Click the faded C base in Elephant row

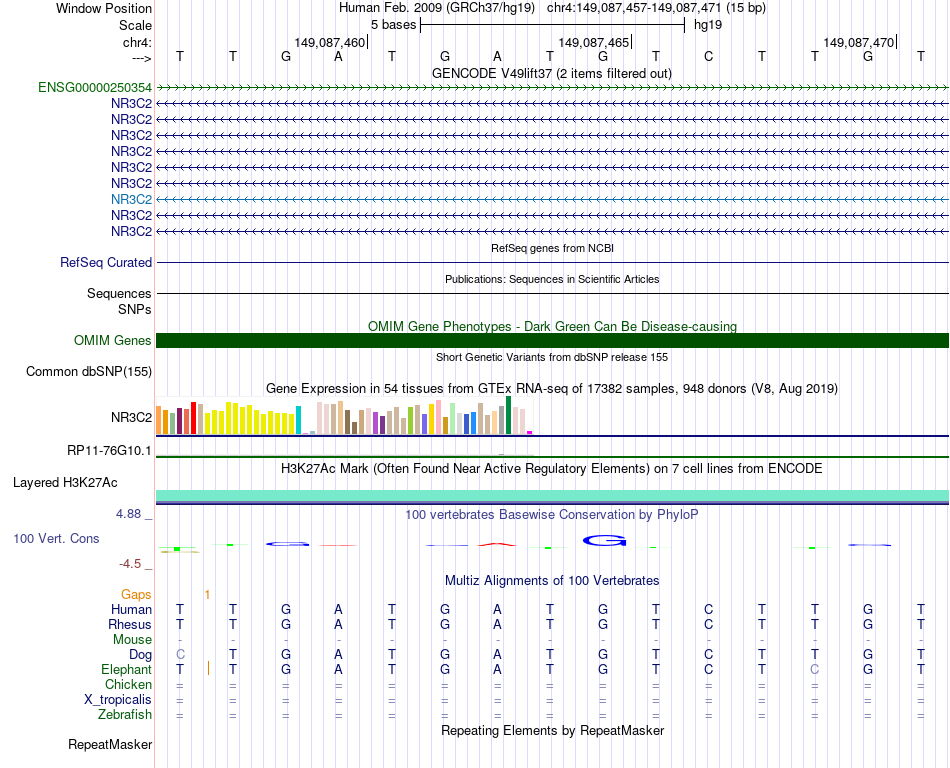point(814,669)
